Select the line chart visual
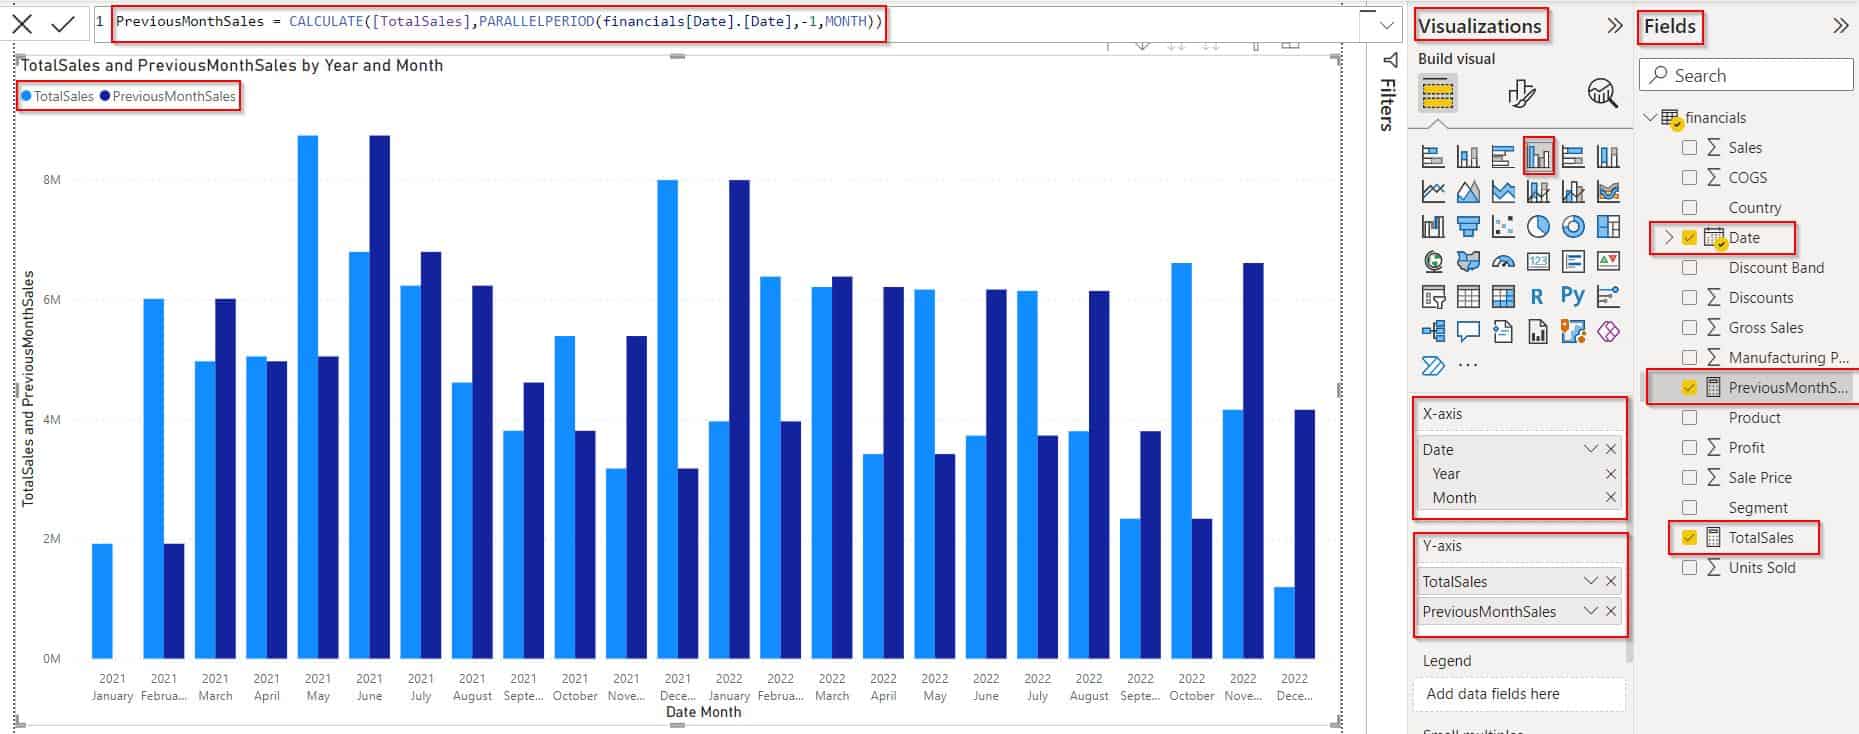 click(x=1433, y=192)
